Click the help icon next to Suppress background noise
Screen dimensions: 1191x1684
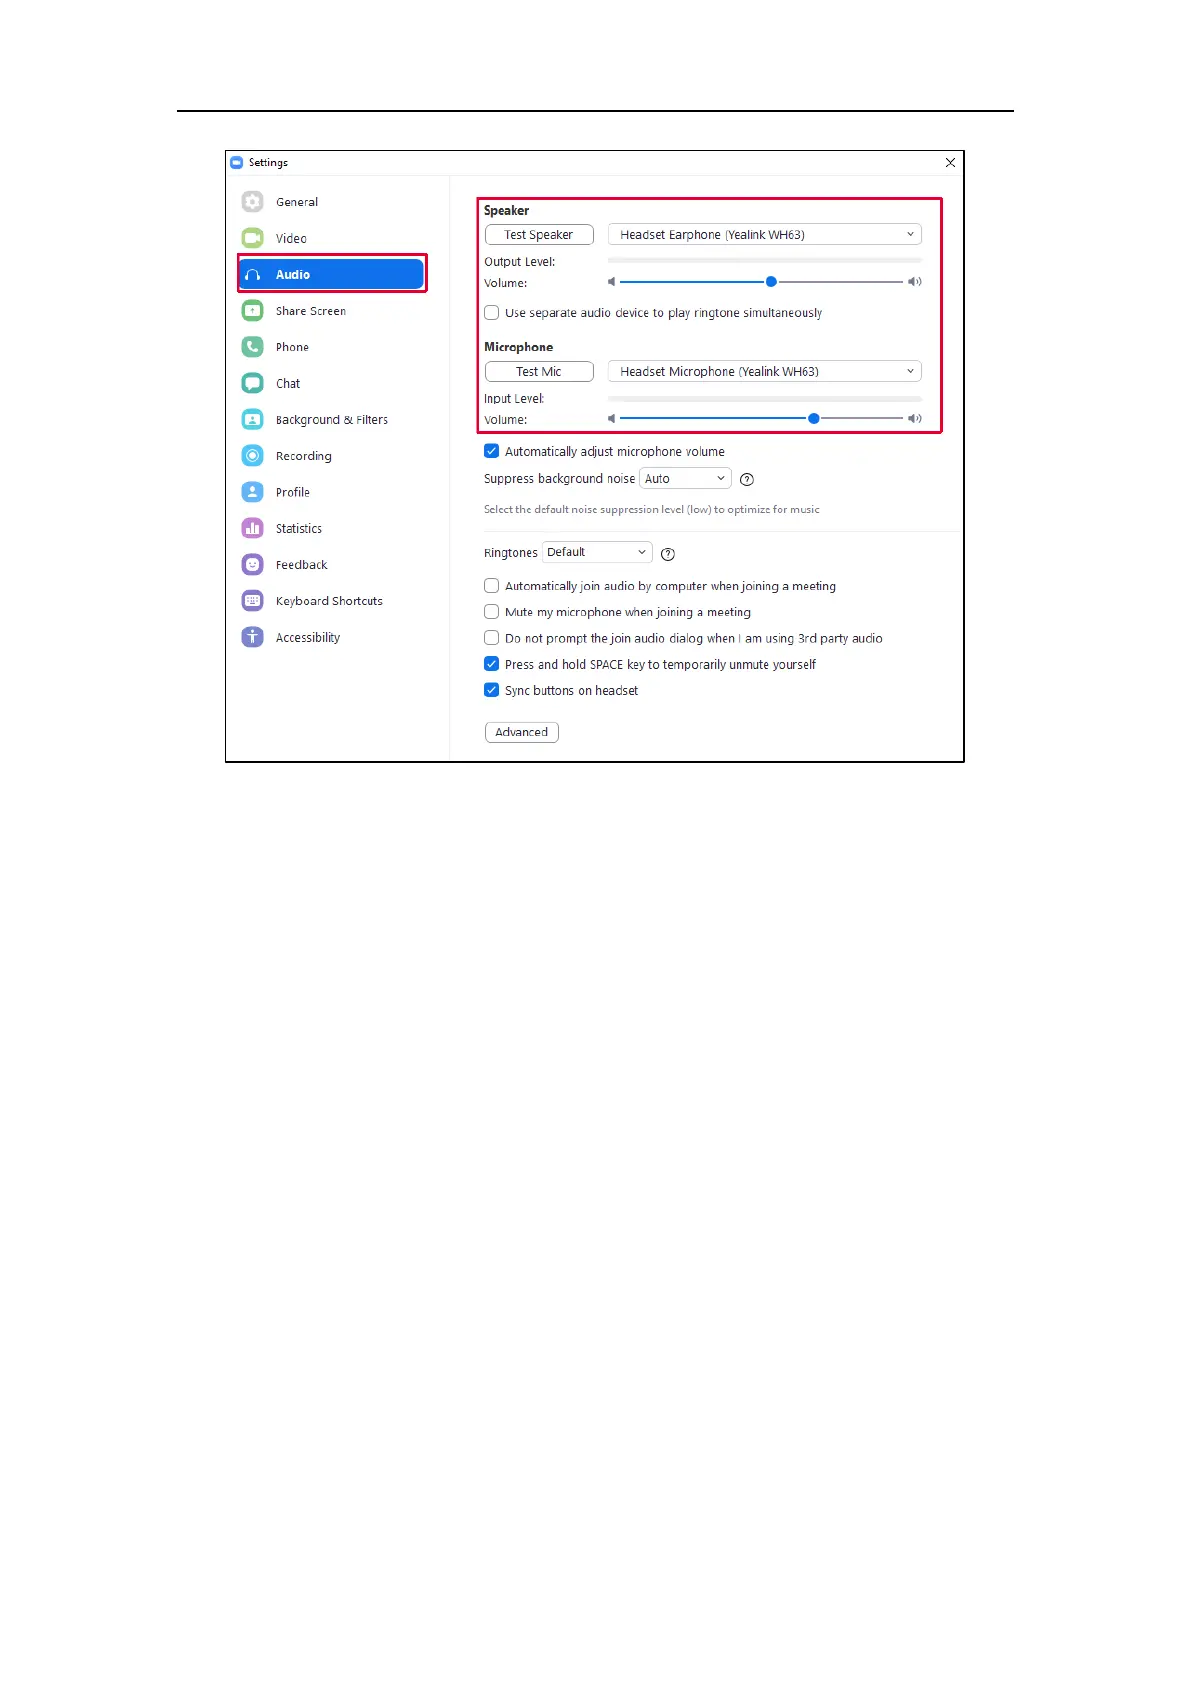747,479
